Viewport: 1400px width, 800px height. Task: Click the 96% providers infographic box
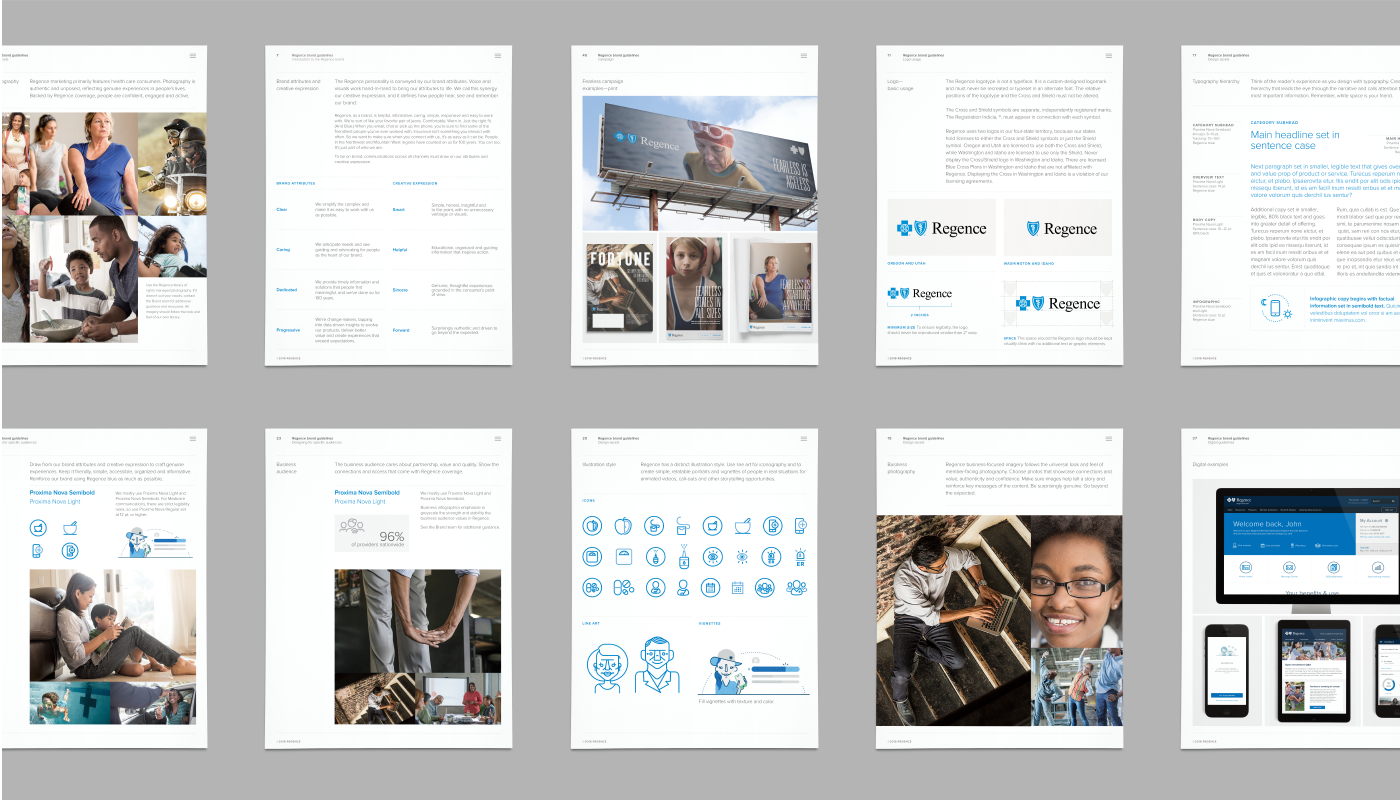pos(372,533)
